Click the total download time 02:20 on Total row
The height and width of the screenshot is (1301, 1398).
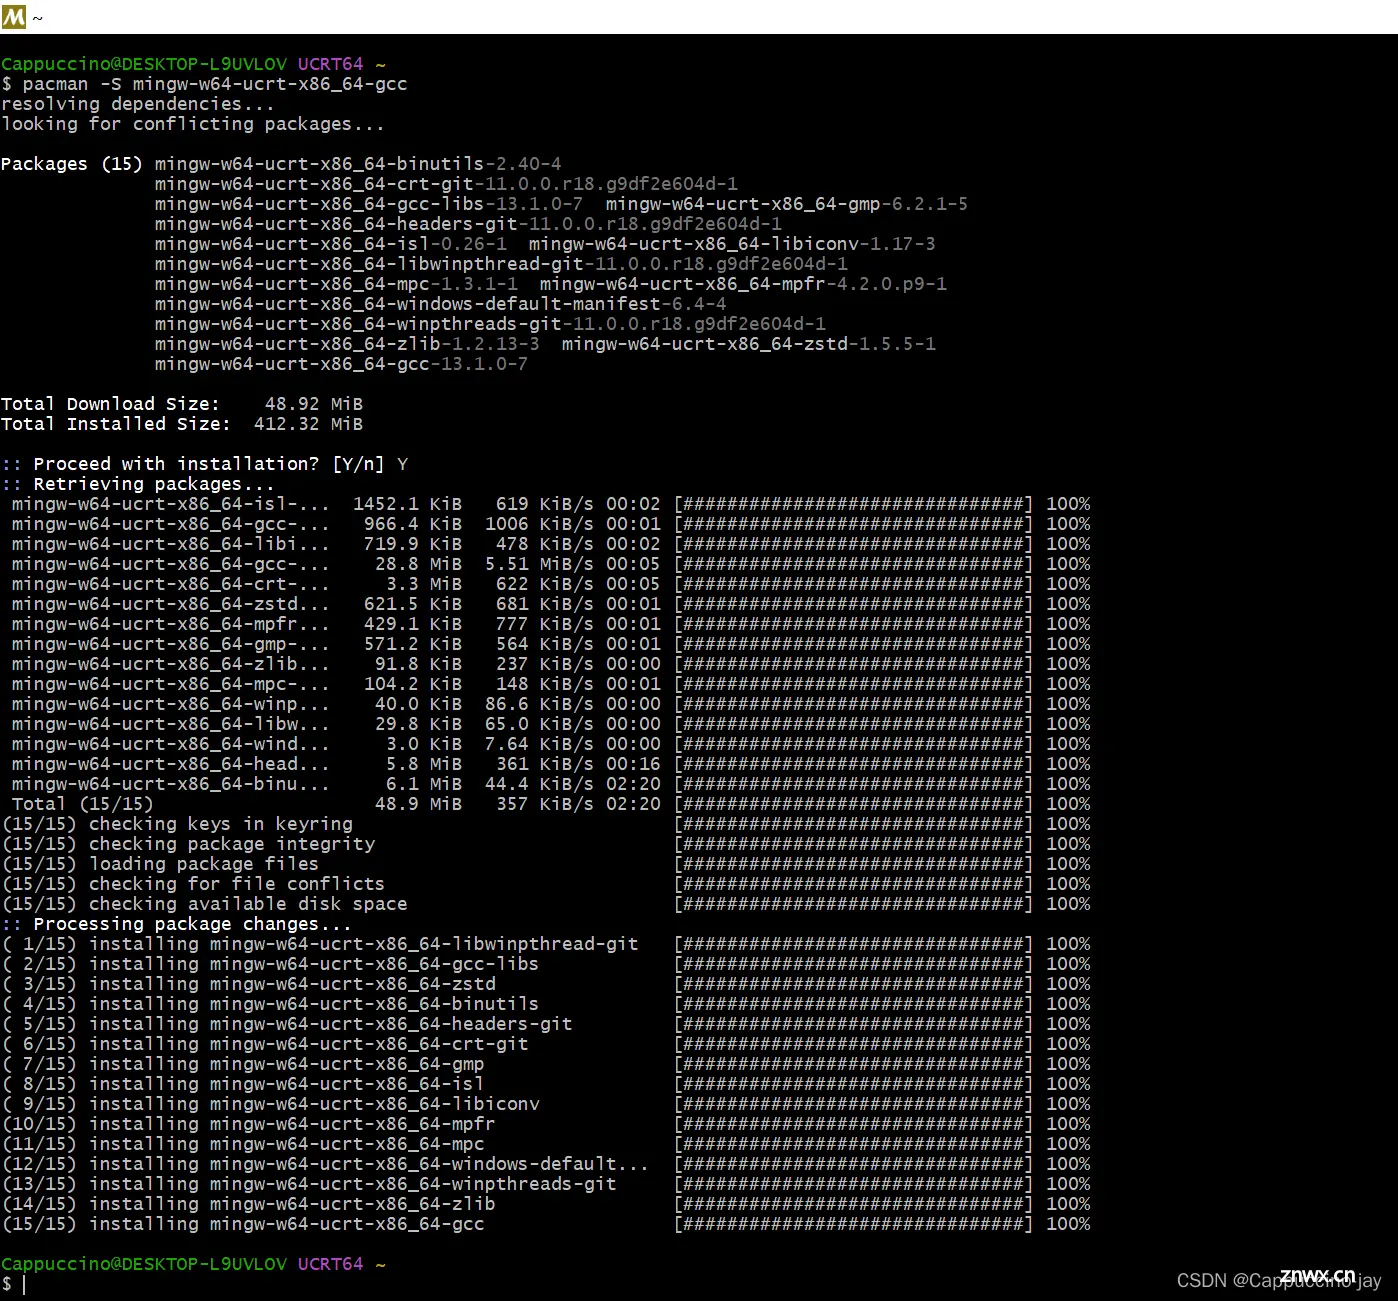point(633,804)
